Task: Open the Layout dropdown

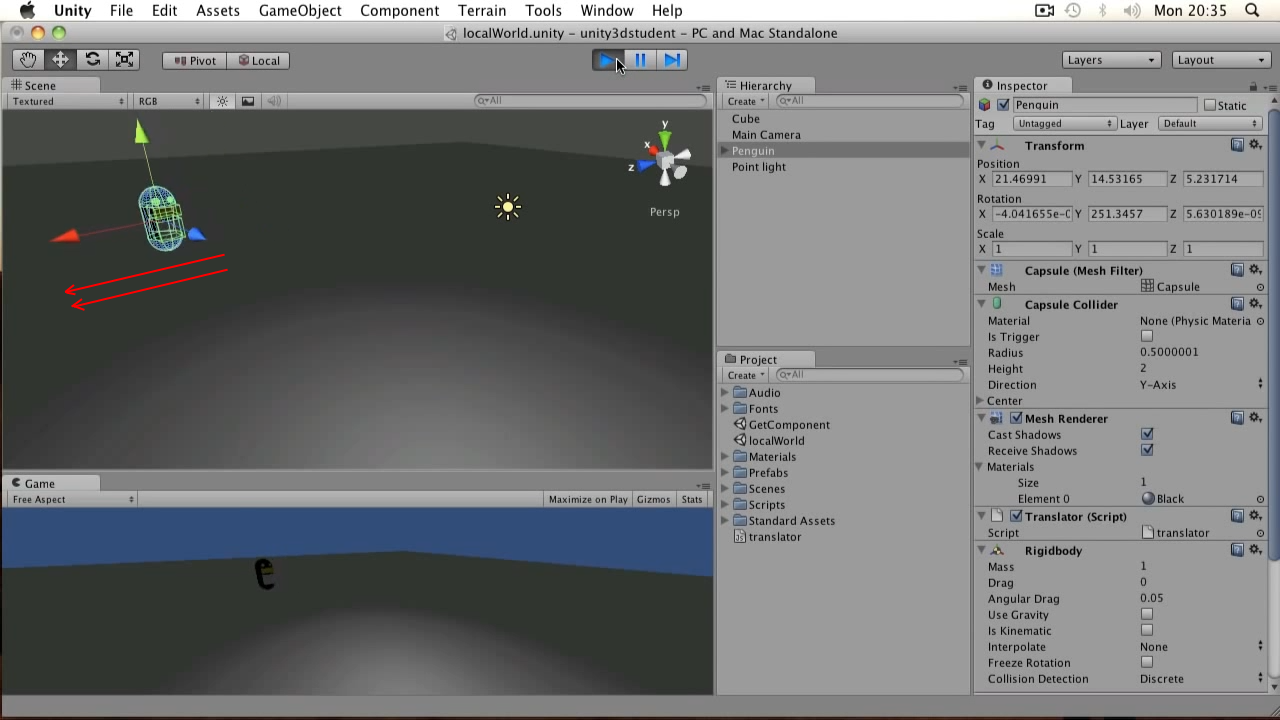Action: [x=1220, y=59]
